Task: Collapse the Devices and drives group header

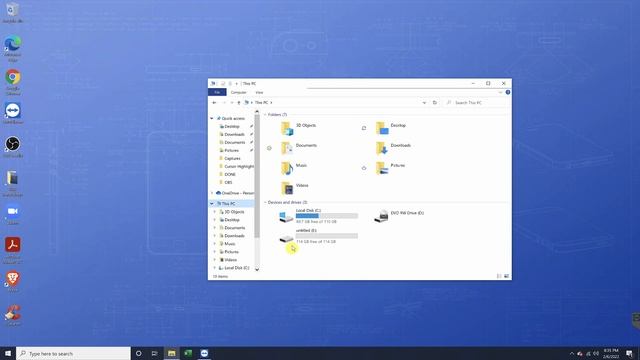Action: 265,202
